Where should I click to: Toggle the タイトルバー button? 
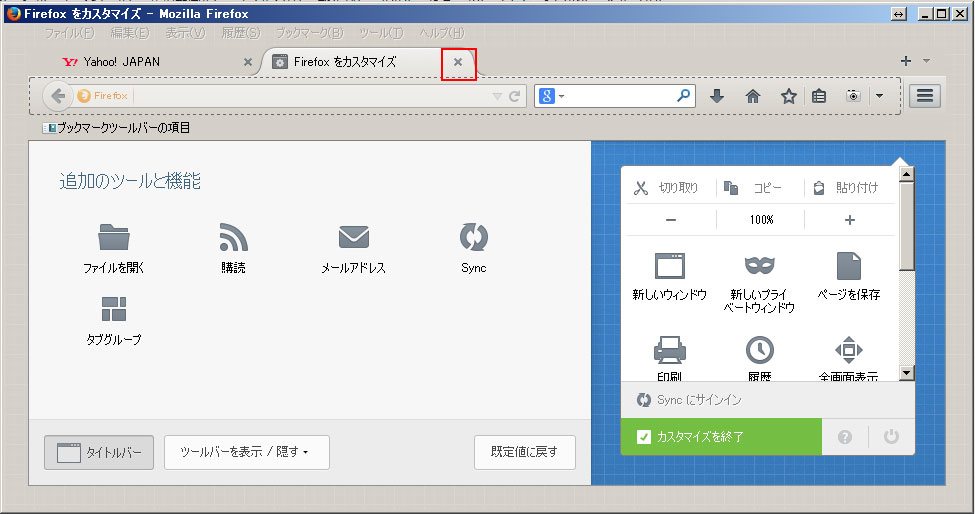tap(99, 452)
